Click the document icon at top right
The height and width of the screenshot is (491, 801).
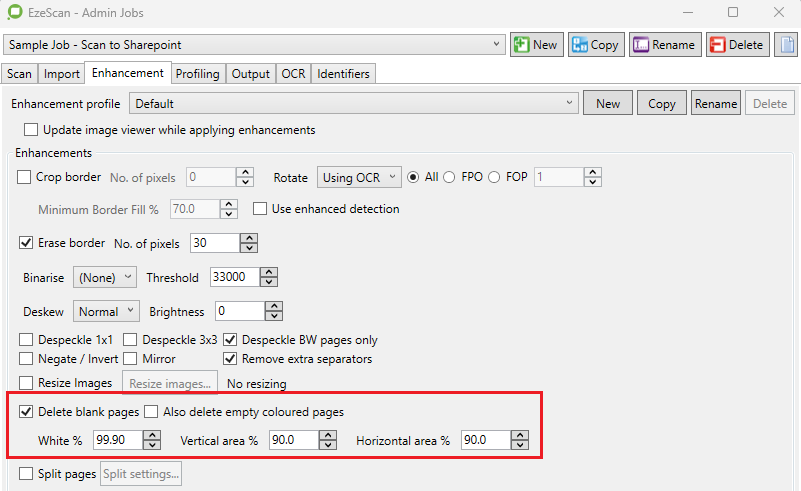[787, 45]
